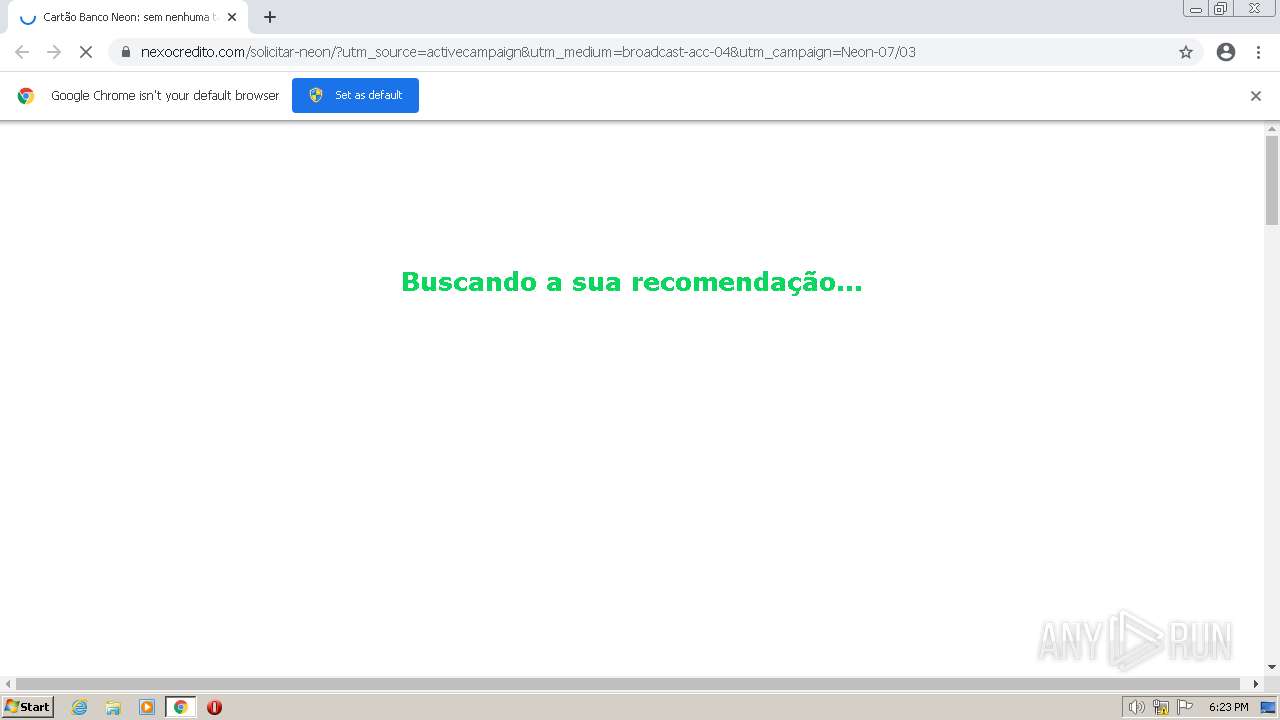Stop loading the page
Image resolution: width=1280 pixels, height=720 pixels.
[x=86, y=52]
